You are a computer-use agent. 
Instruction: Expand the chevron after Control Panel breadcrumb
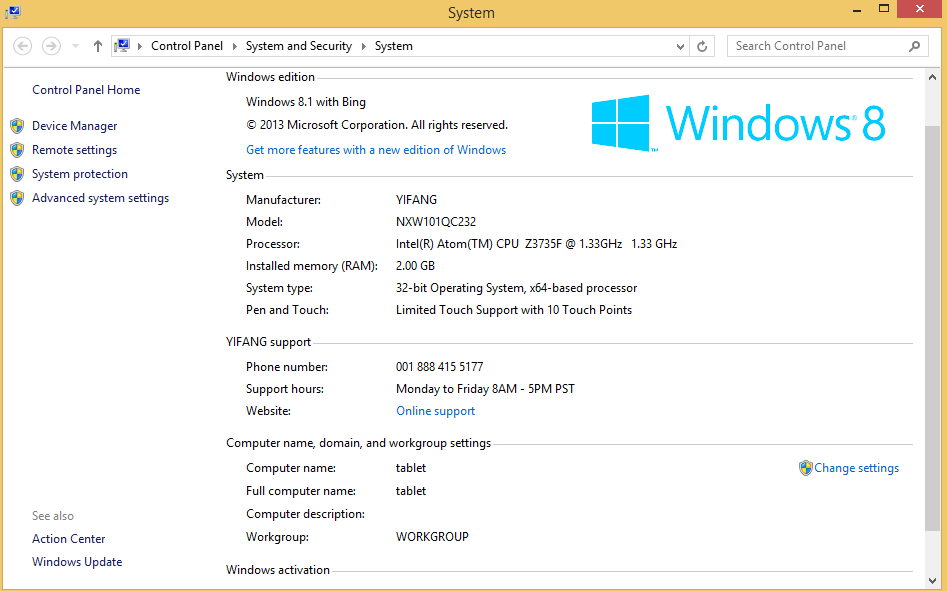point(234,46)
